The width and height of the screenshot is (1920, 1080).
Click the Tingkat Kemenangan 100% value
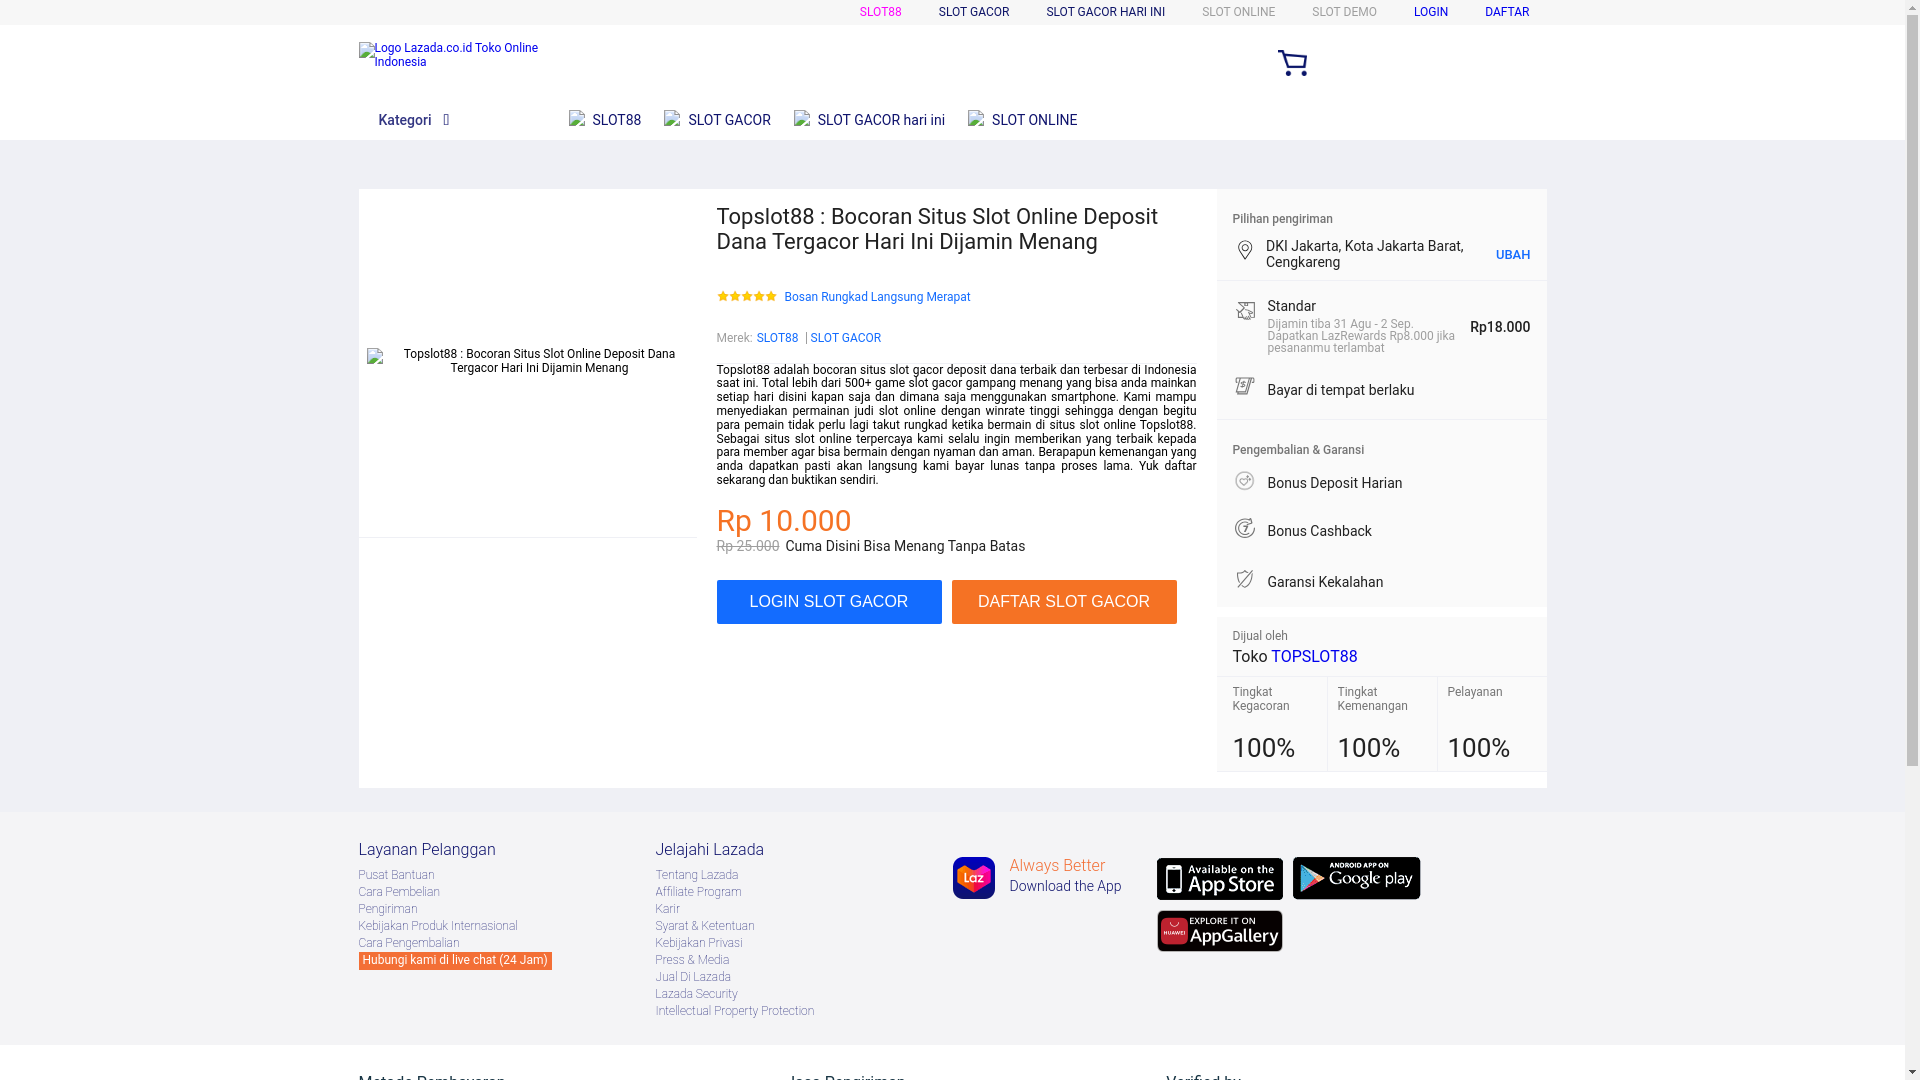1368,748
